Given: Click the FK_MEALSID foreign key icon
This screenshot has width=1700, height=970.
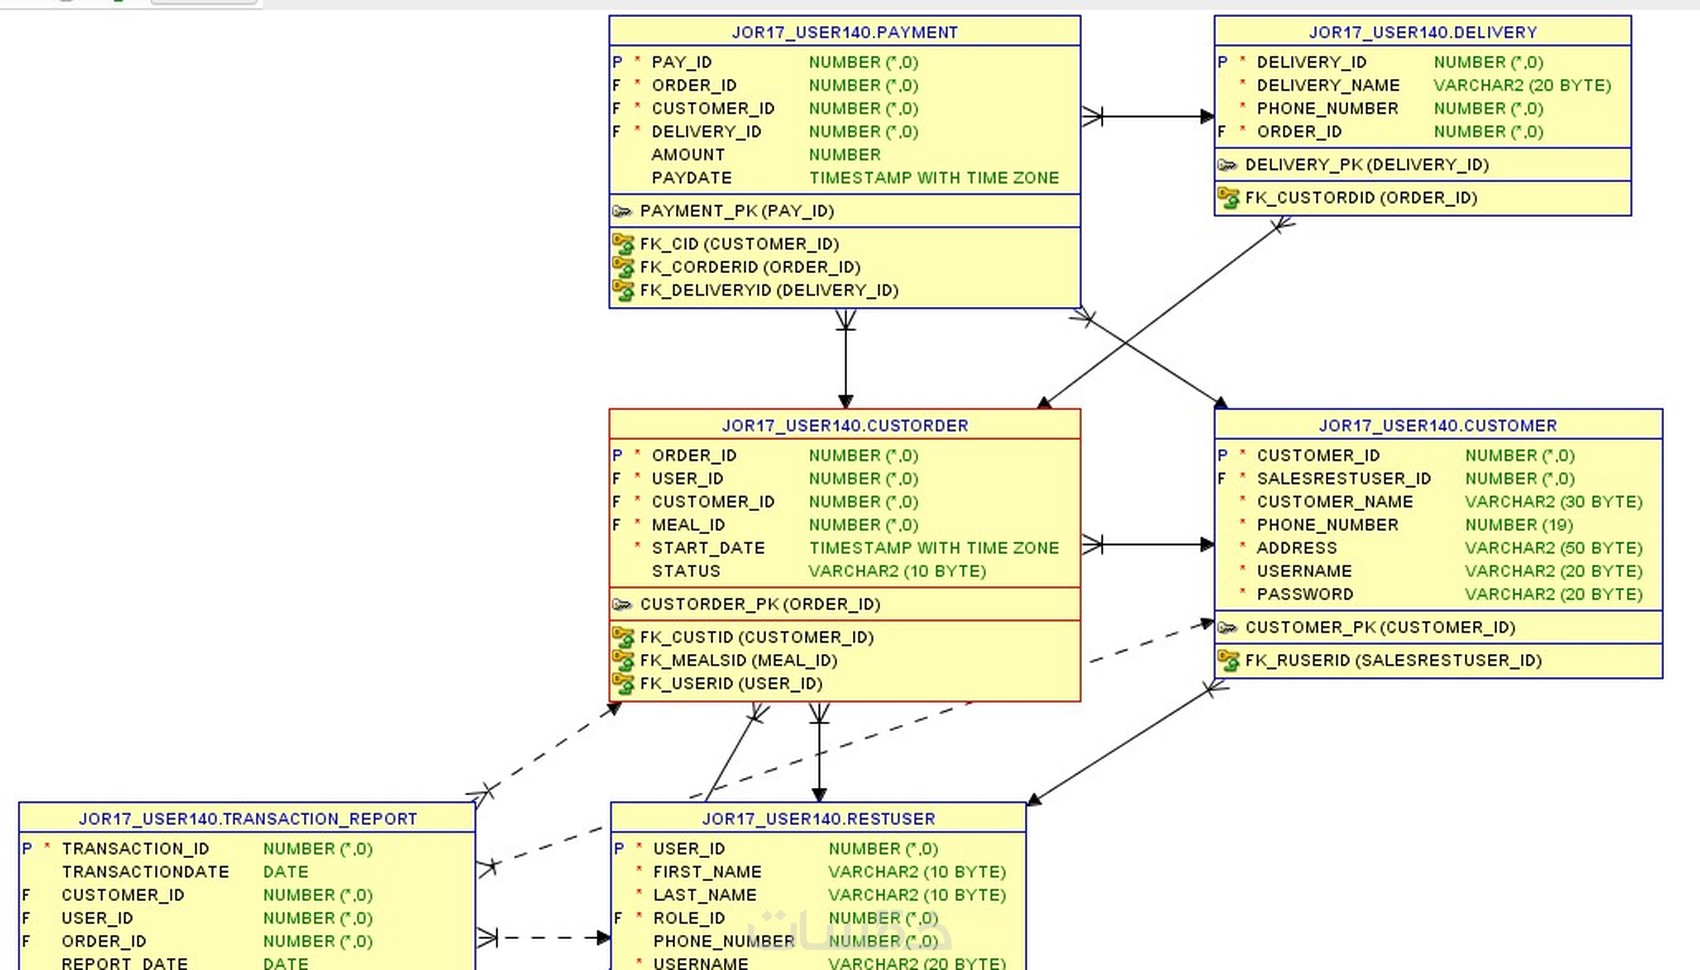Looking at the screenshot, I should pyautogui.click(x=624, y=660).
